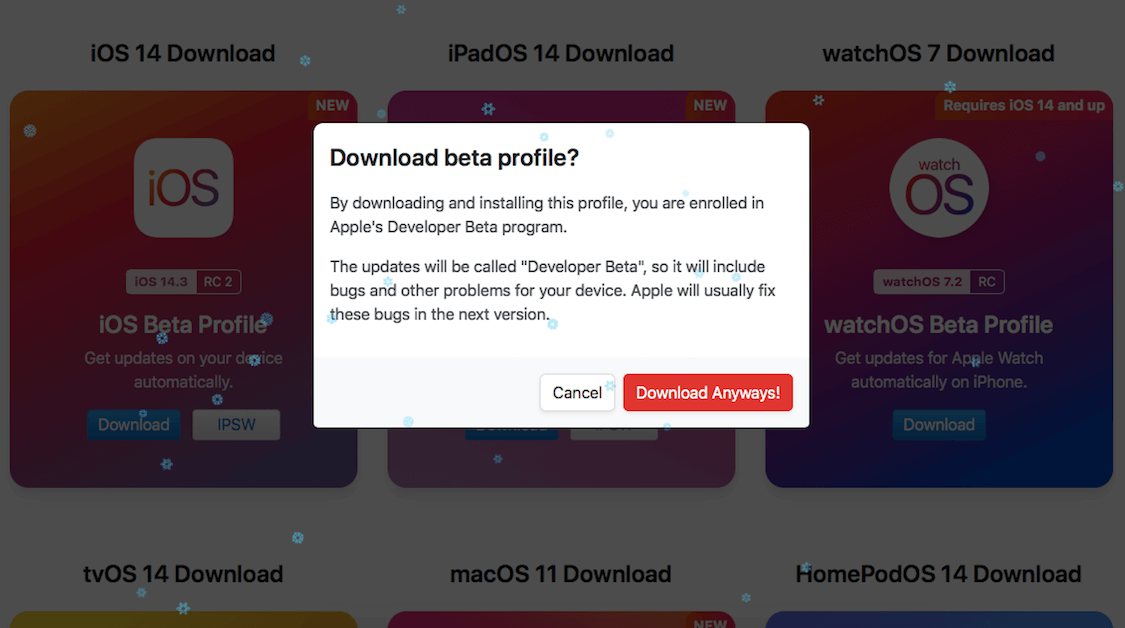Click the Cancel button in the dialog
Screen dimensions: 1125x628
pyautogui.click(x=577, y=393)
